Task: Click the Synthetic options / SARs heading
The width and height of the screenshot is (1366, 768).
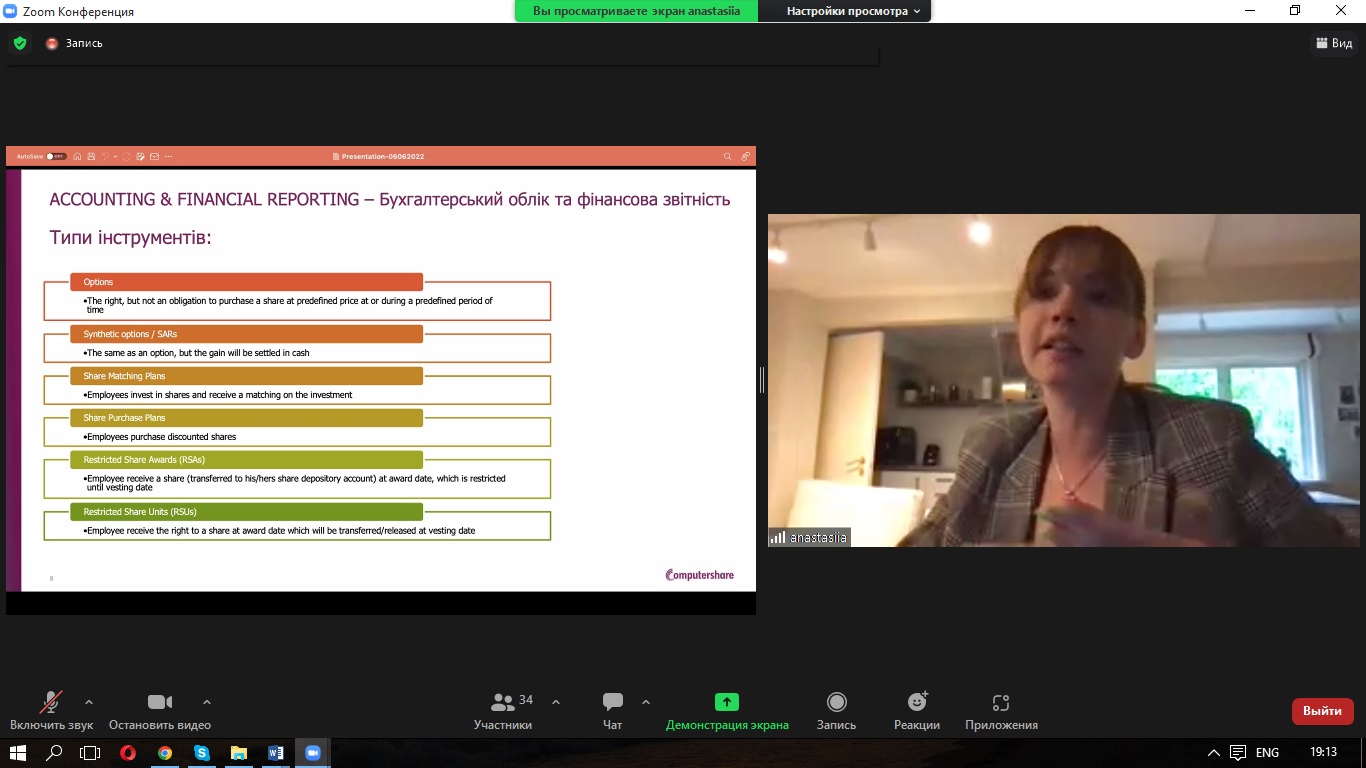Action: (246, 334)
